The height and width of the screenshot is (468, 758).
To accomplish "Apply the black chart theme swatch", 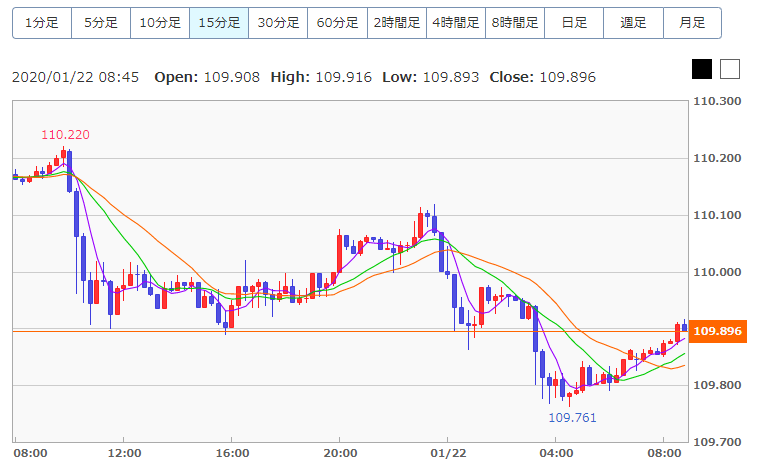I will 702,69.
